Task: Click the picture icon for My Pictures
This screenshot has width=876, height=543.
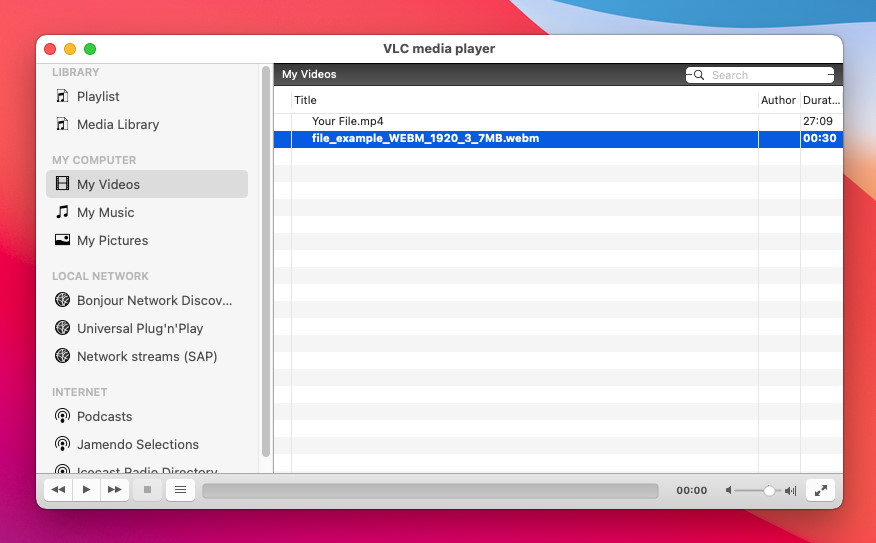Action: (x=62, y=240)
